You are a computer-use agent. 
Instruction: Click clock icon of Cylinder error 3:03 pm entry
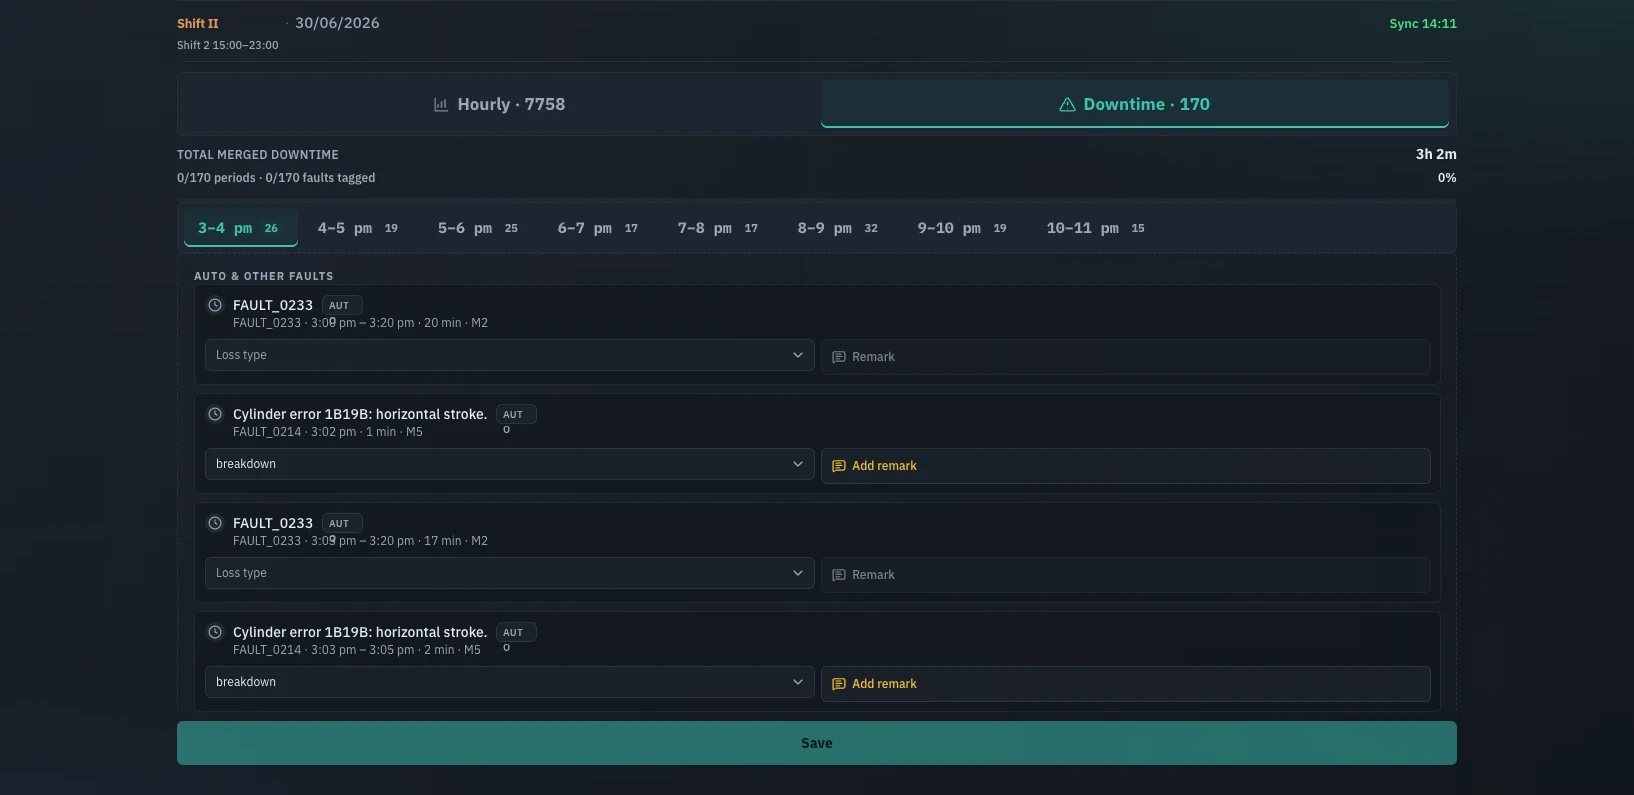tap(215, 632)
